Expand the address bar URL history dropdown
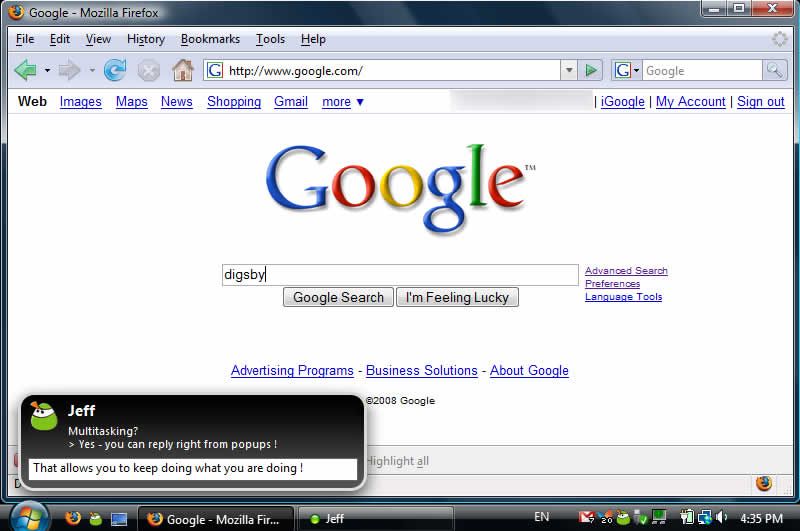Viewport: 800px width, 531px height. (x=569, y=70)
